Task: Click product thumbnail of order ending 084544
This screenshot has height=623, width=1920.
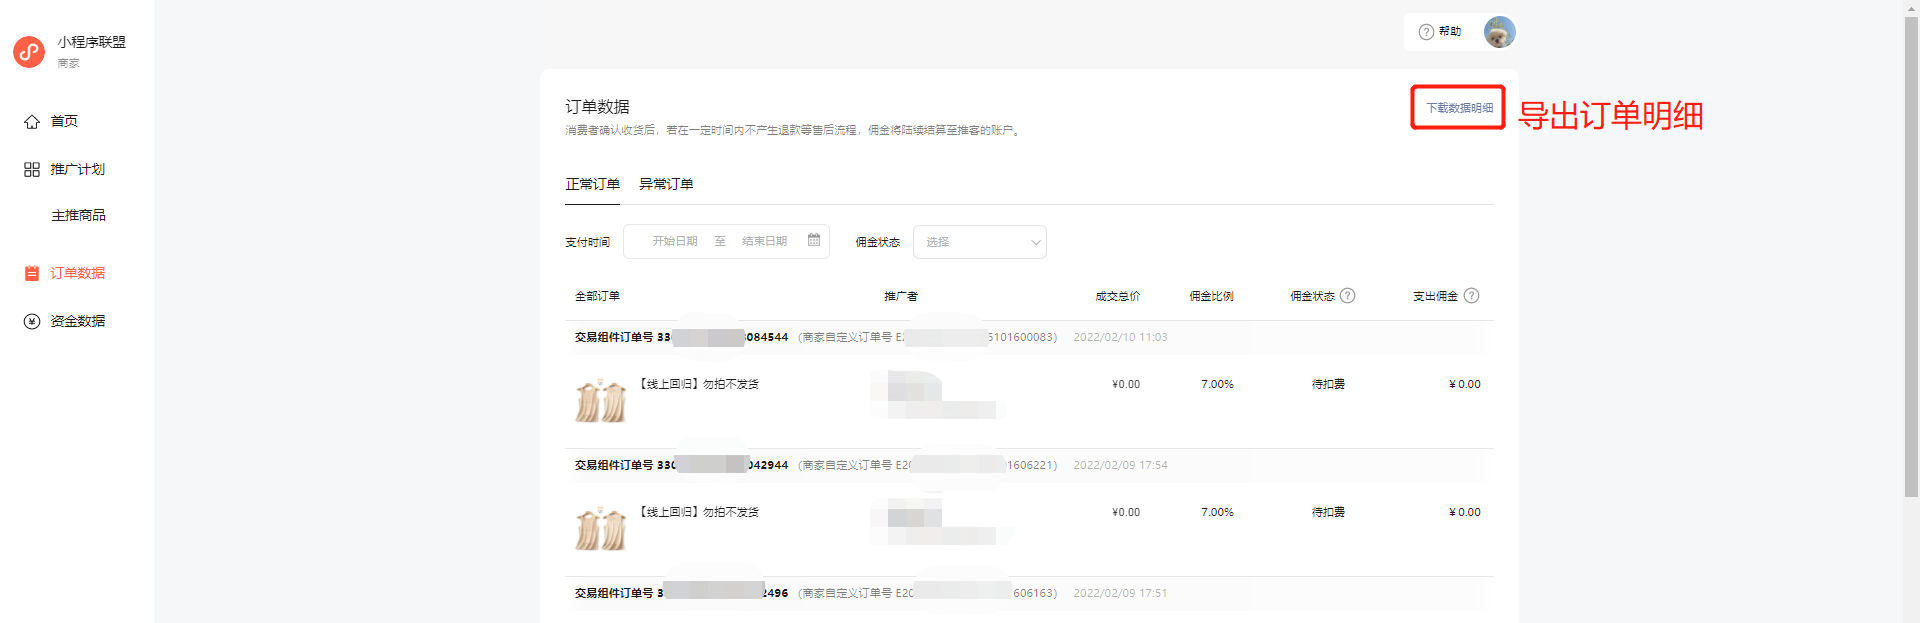Action: (x=601, y=400)
